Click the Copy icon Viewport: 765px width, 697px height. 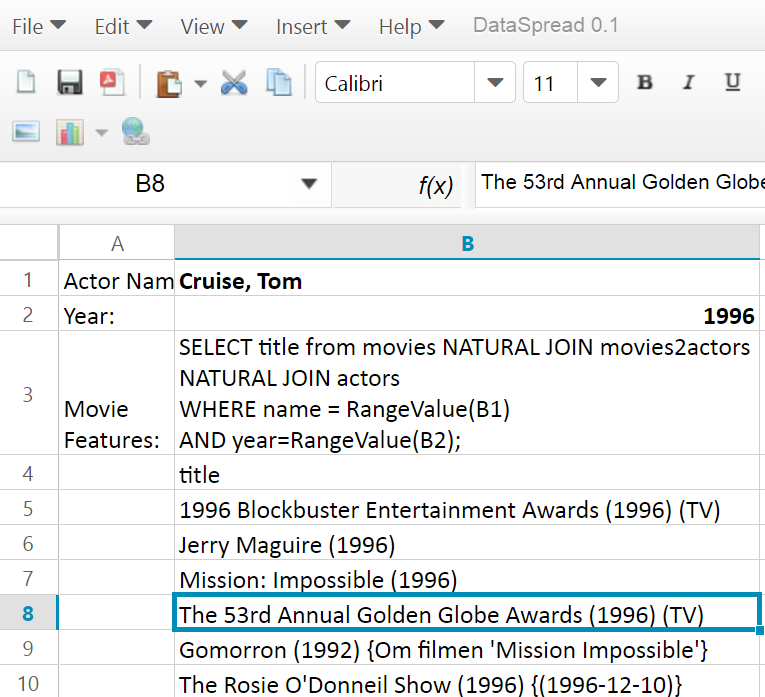(278, 83)
